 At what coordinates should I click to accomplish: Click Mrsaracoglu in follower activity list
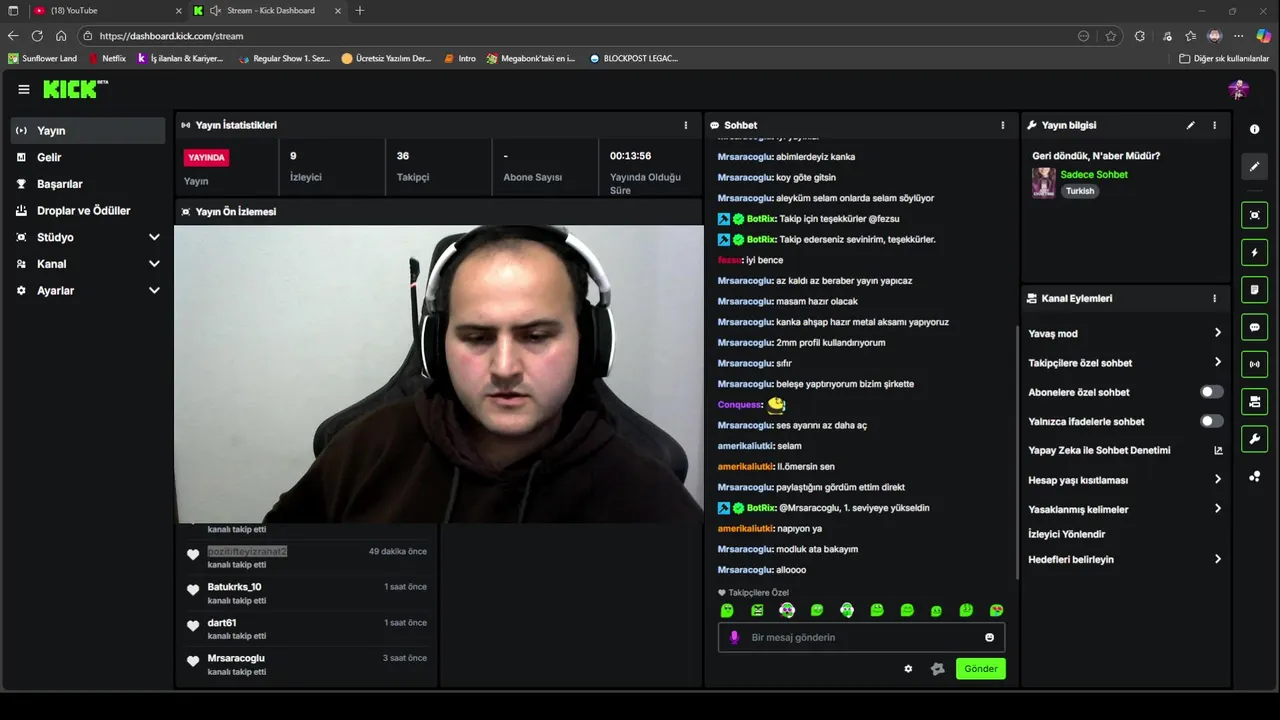coord(236,658)
